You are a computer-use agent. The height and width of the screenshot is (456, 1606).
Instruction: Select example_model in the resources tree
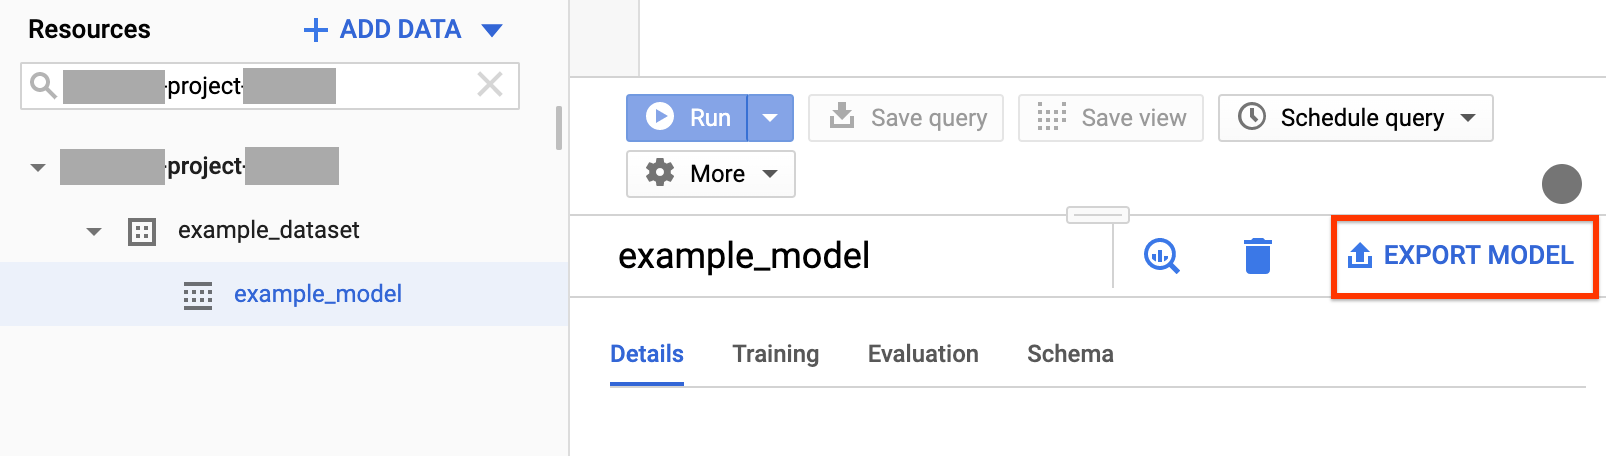click(317, 294)
